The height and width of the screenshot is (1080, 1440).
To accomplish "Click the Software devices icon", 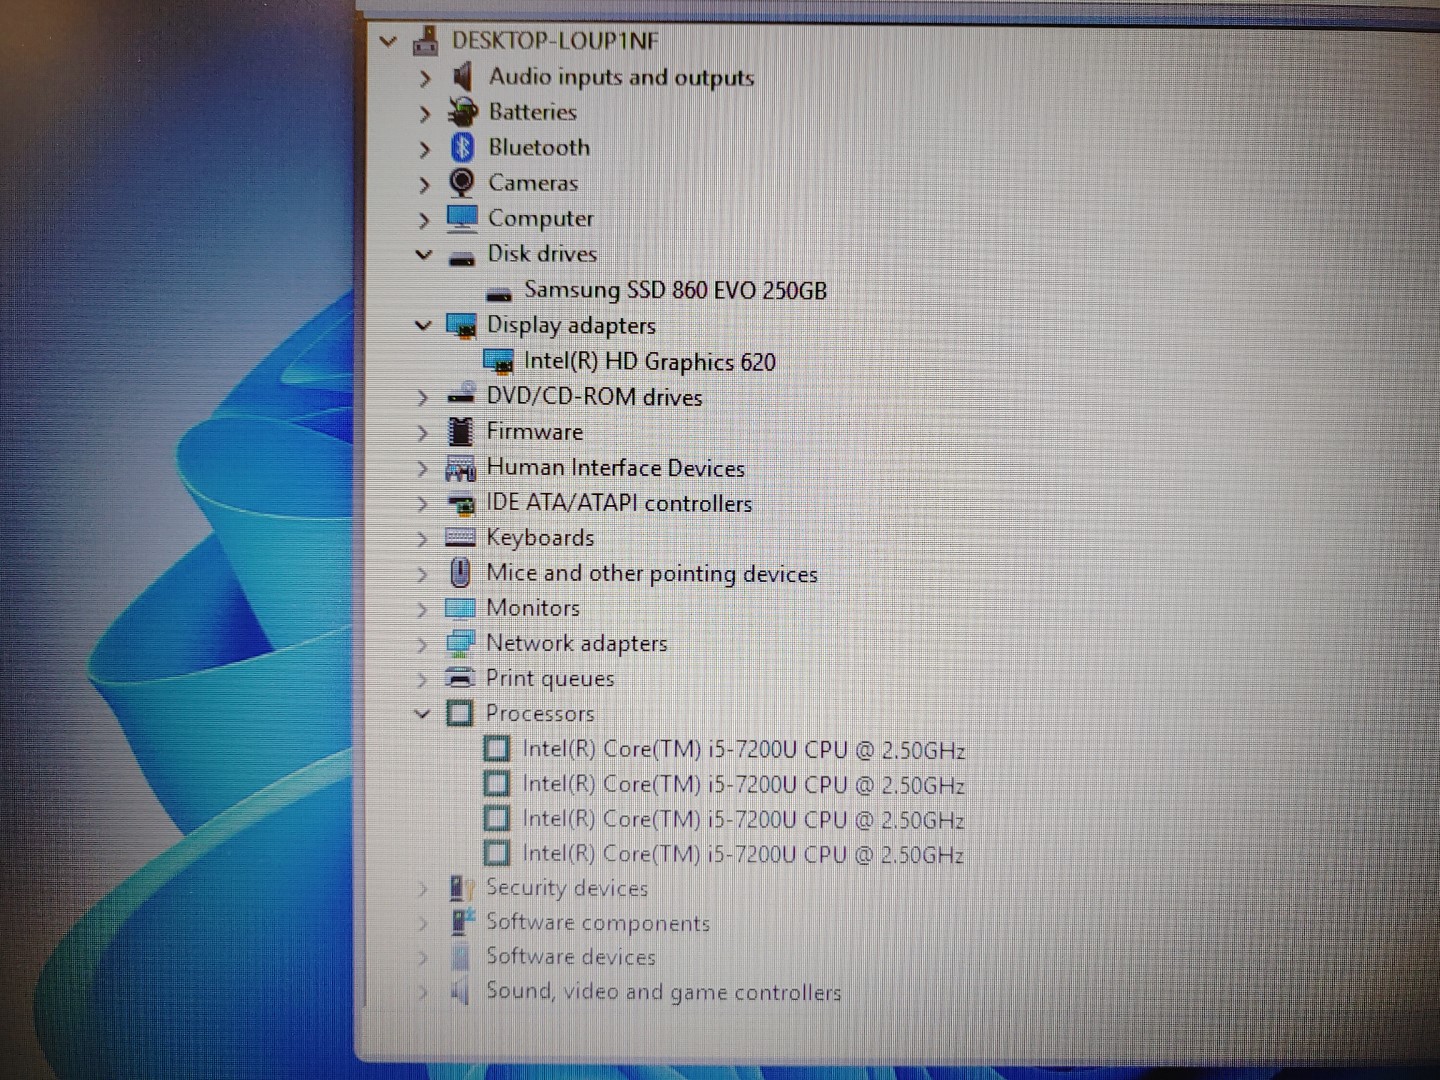I will [x=460, y=957].
